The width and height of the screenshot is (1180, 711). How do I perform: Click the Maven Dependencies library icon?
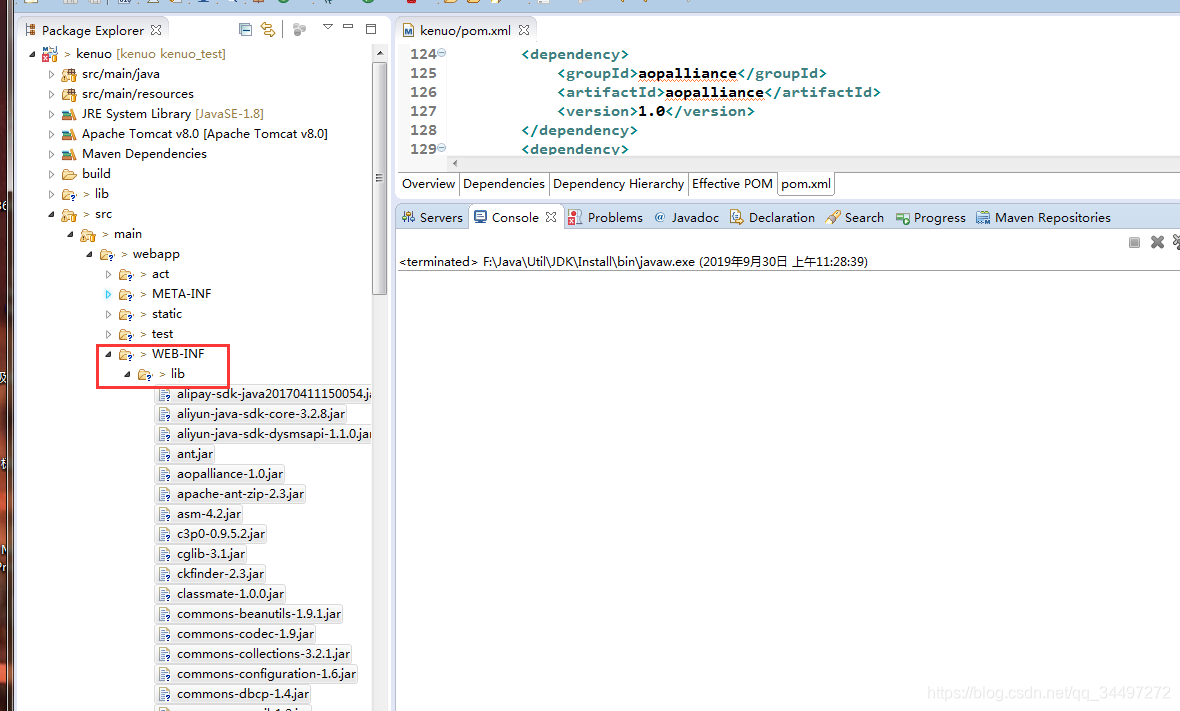68,154
